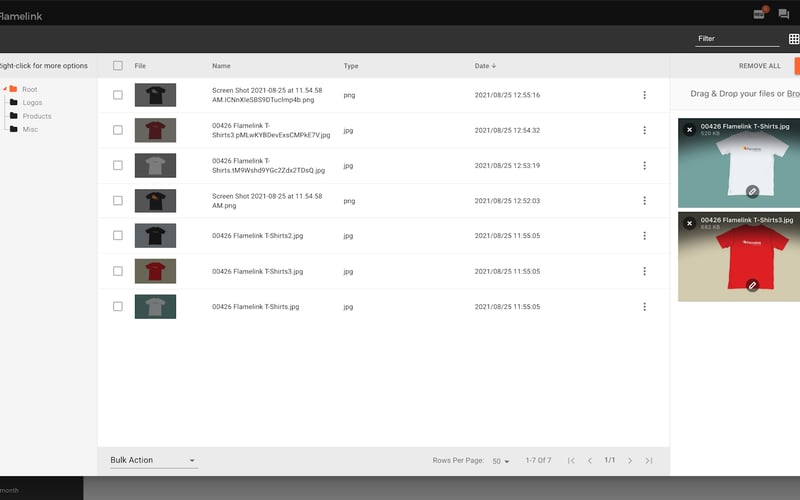
Task: Open thumbnail of dark red Shirts3.pMLwKYBDevExsCMPkE7V.jpg
Action: point(155,130)
